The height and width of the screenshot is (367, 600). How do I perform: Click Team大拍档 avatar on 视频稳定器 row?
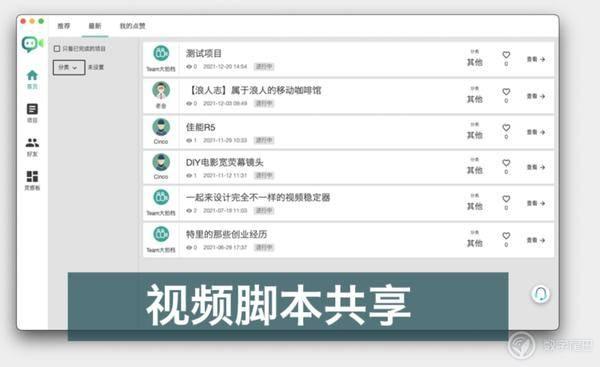pos(161,197)
